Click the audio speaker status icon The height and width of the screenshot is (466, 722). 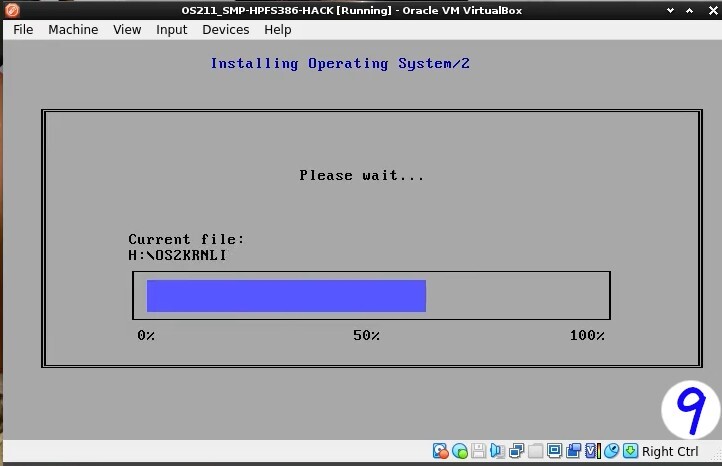497,451
